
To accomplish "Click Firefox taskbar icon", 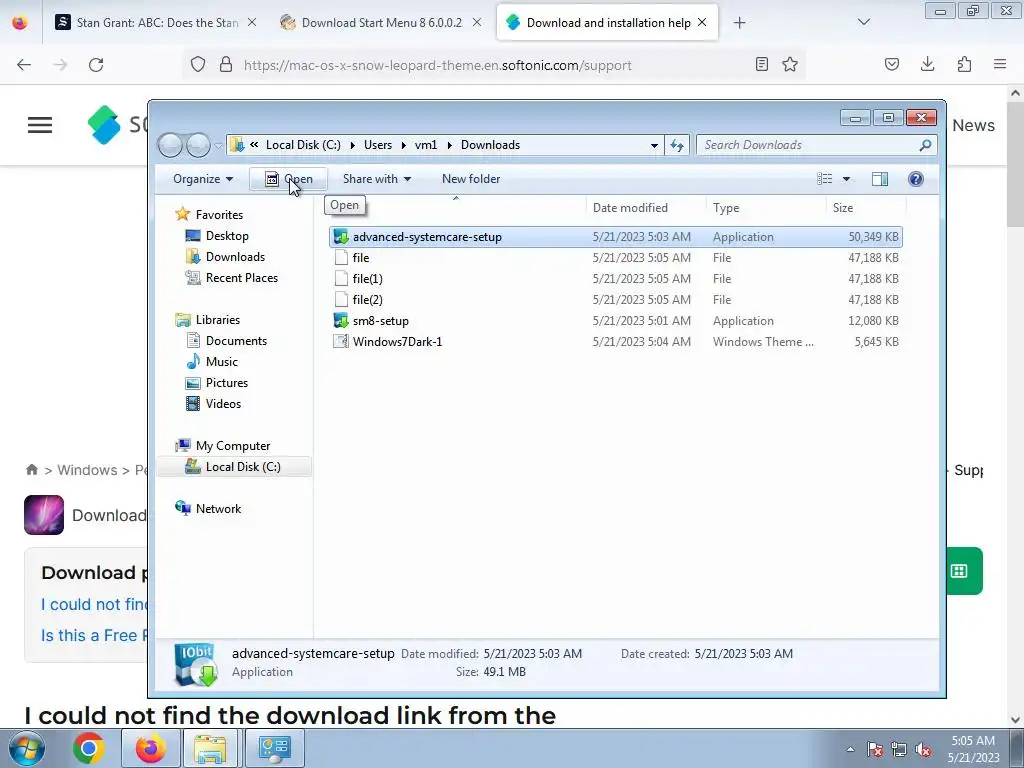I will [x=150, y=748].
